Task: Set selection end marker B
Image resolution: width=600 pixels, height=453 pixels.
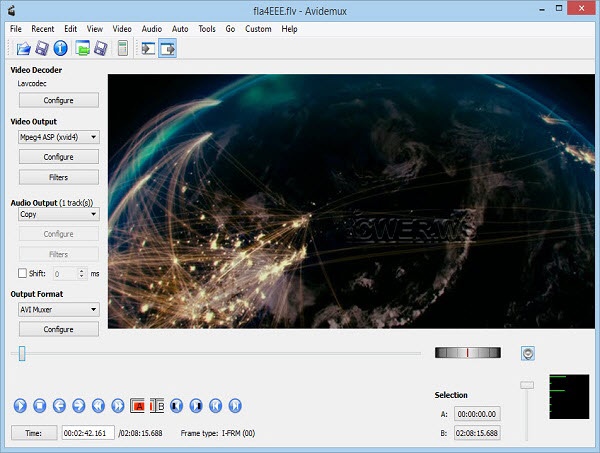Action: pyautogui.click(x=156, y=405)
